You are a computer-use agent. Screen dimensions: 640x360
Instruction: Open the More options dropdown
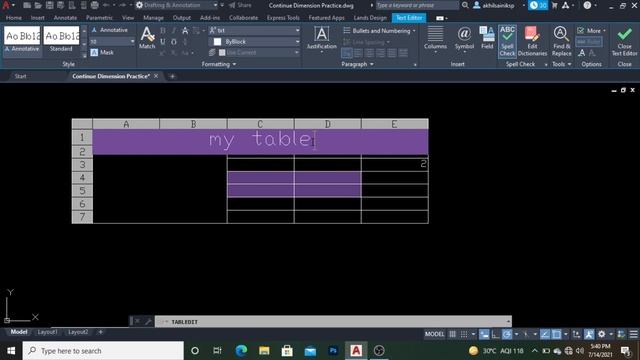(591, 31)
